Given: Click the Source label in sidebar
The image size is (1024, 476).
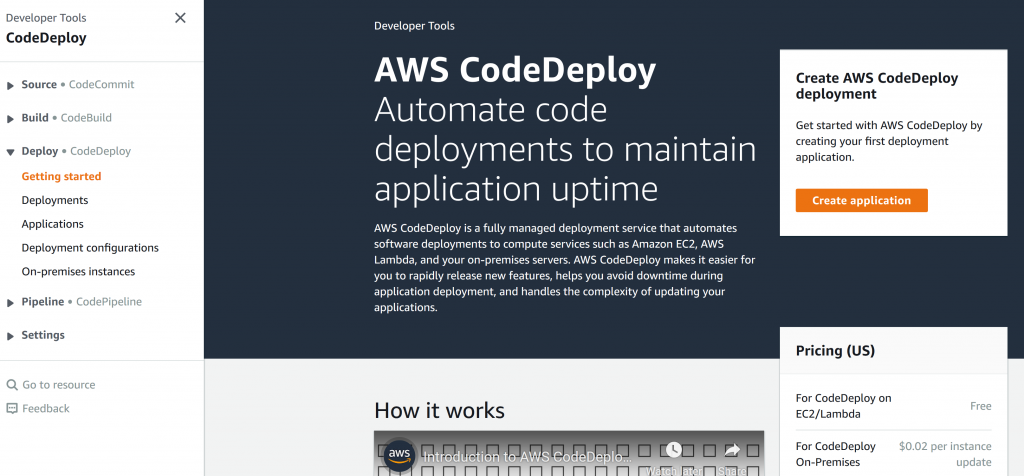Looking at the screenshot, I should tap(39, 84).
